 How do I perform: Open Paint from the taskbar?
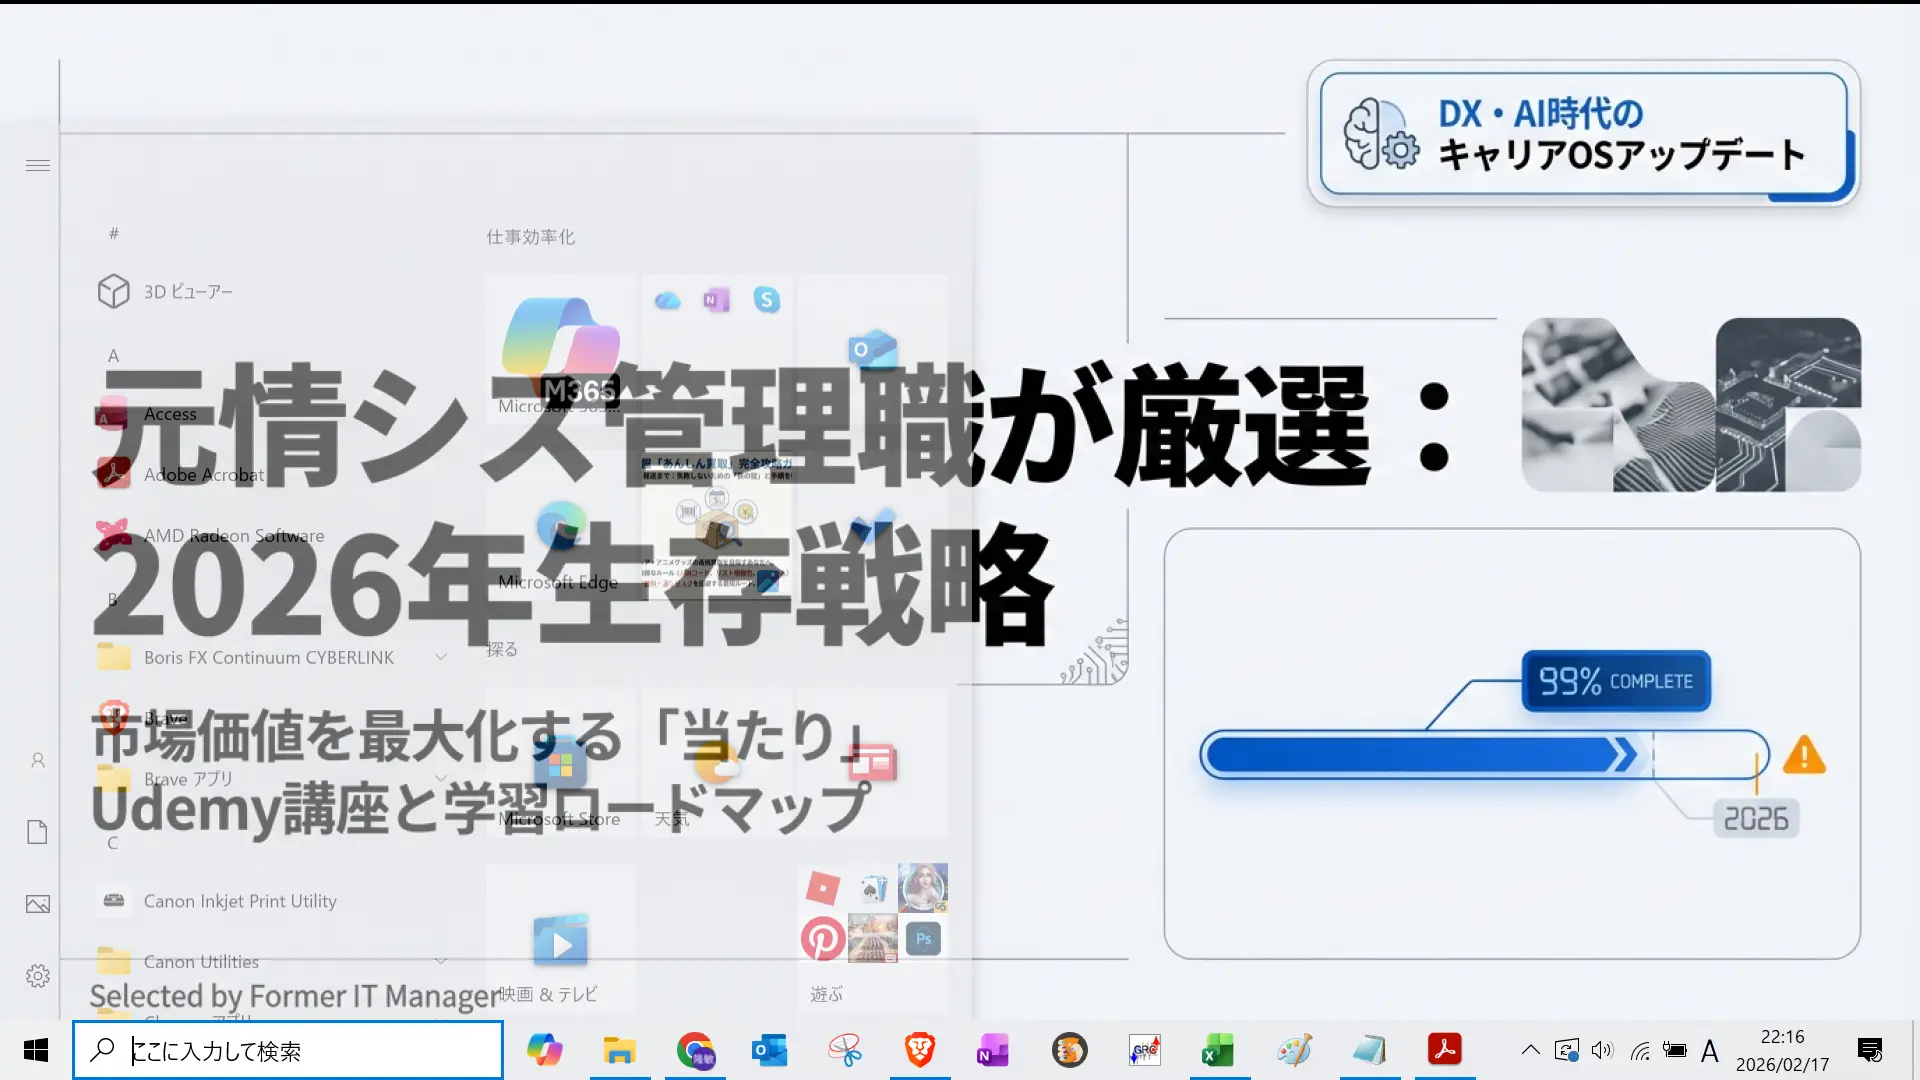click(x=1294, y=1050)
